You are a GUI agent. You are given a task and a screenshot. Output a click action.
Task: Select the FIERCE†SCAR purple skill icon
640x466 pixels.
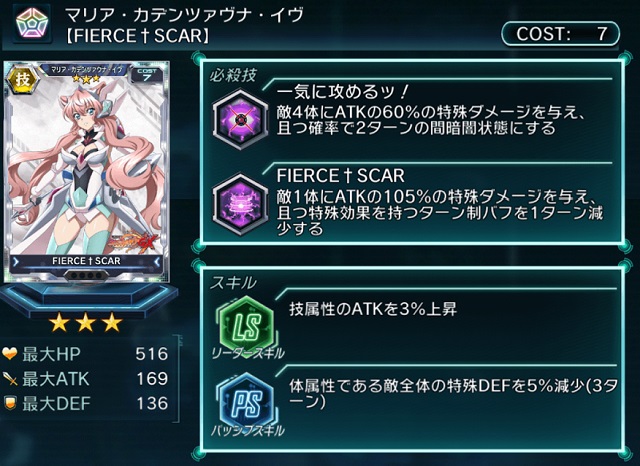tap(241, 204)
